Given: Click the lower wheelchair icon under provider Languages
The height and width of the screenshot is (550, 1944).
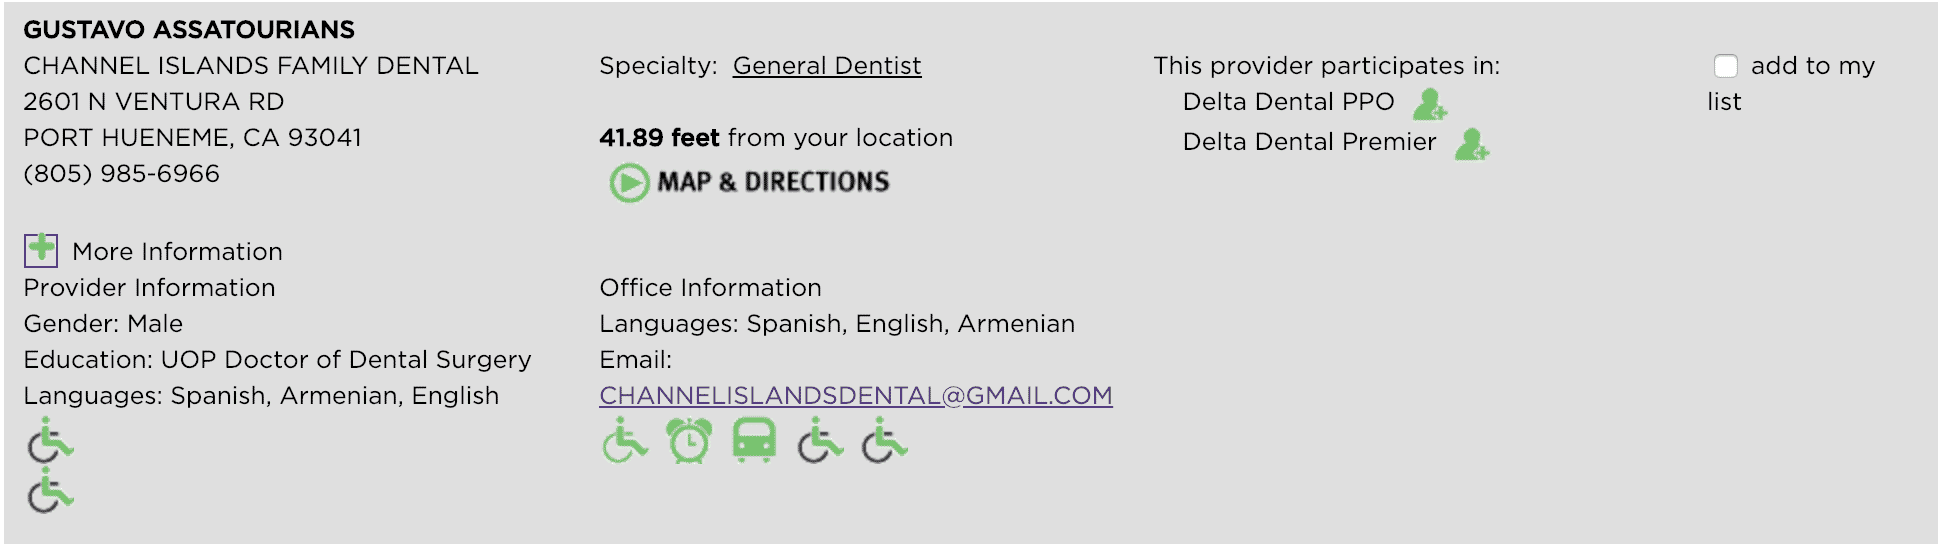Looking at the screenshot, I should 50,490.
